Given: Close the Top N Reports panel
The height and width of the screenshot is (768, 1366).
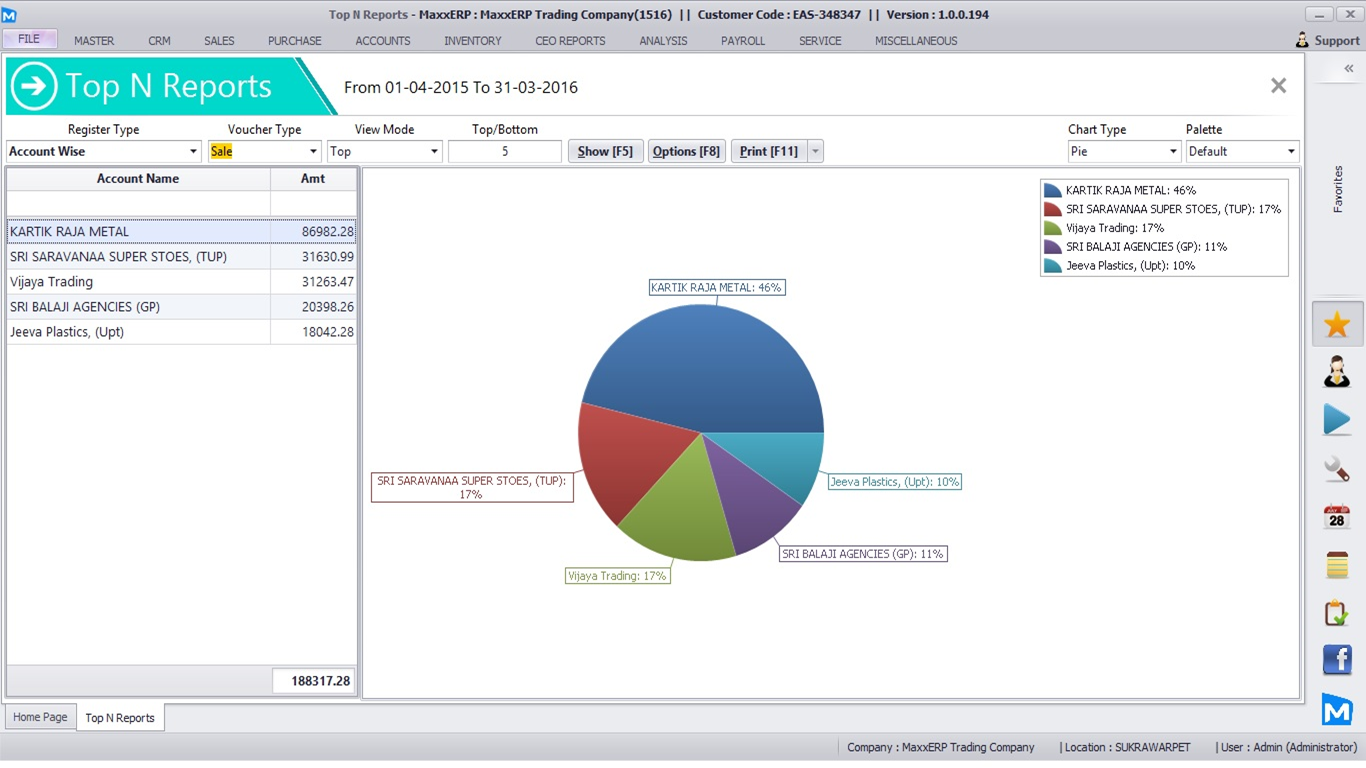Looking at the screenshot, I should click(x=1278, y=86).
